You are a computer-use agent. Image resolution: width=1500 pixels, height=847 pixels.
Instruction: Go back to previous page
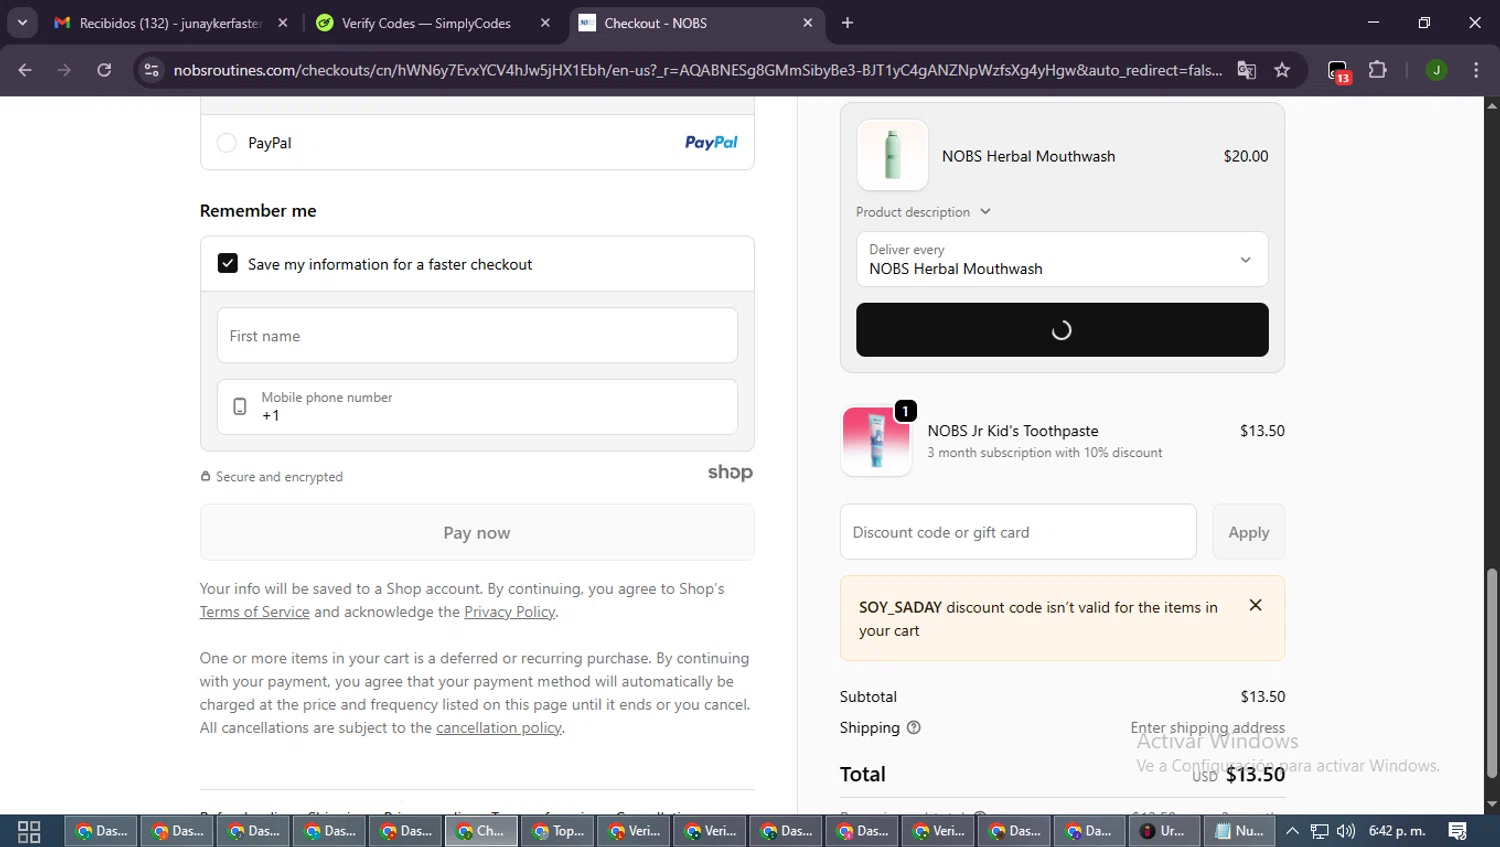(x=25, y=70)
